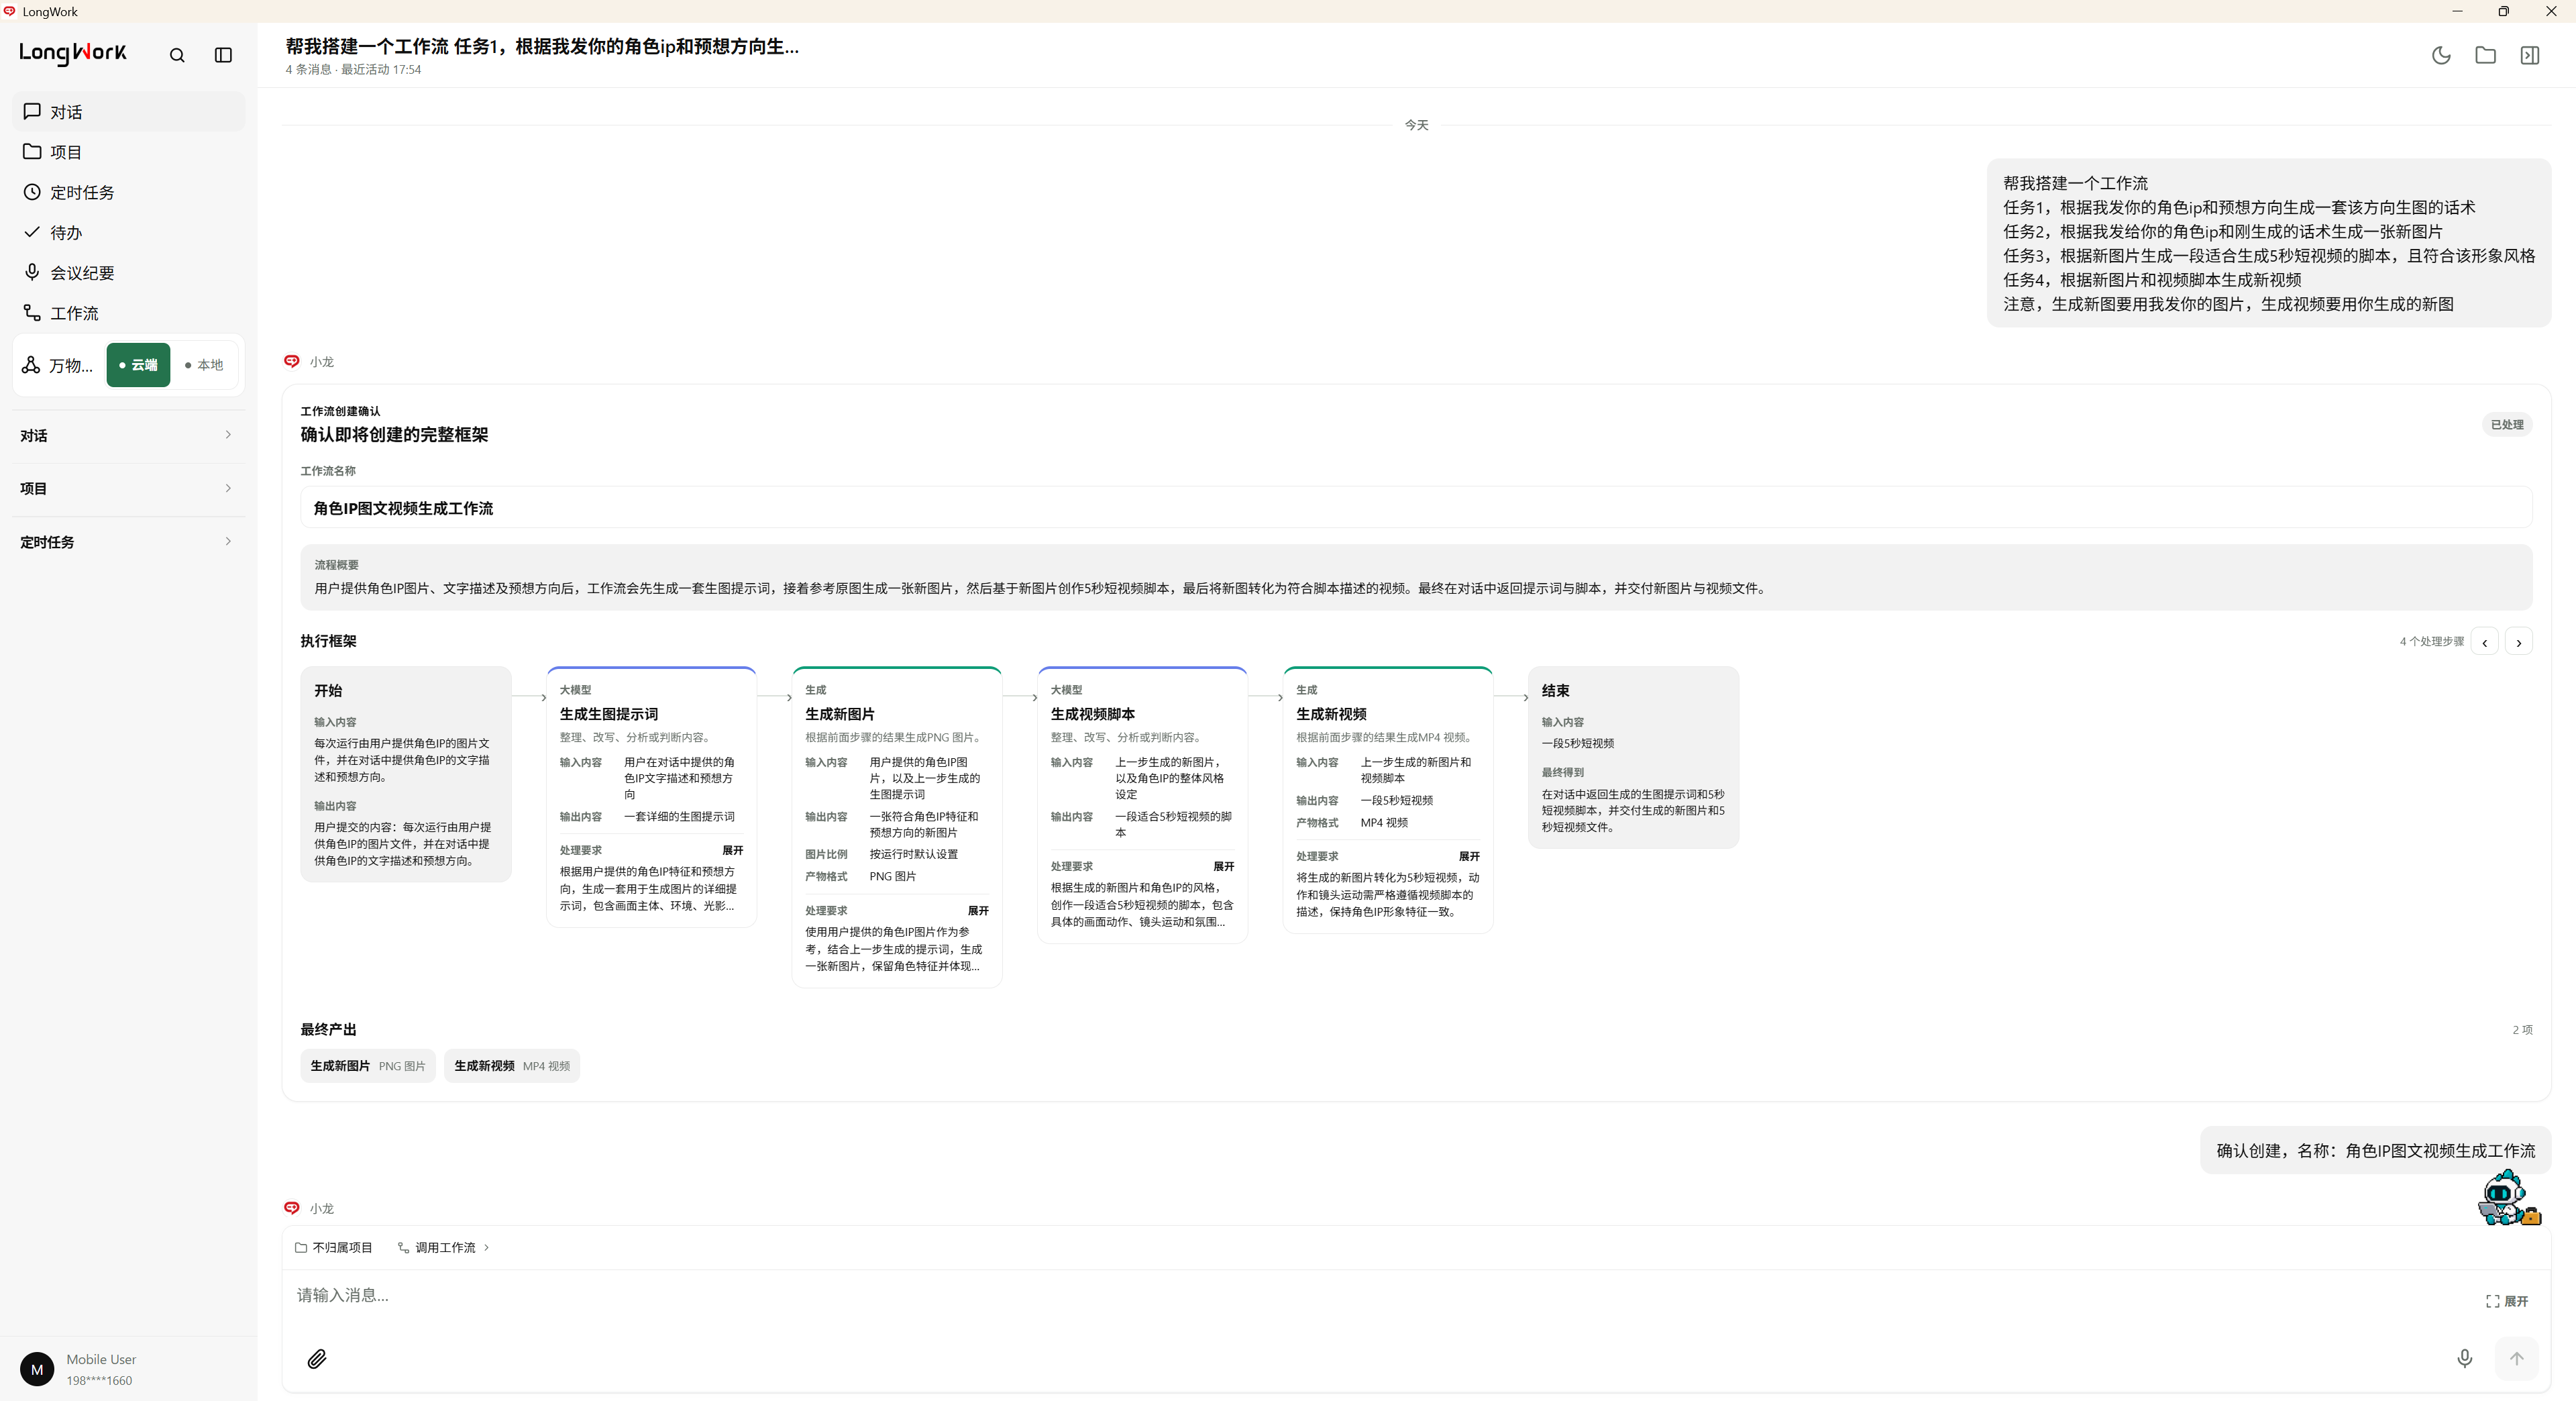Click the microphone voice input icon
This screenshot has height=1401, width=2576.
point(2464,1358)
